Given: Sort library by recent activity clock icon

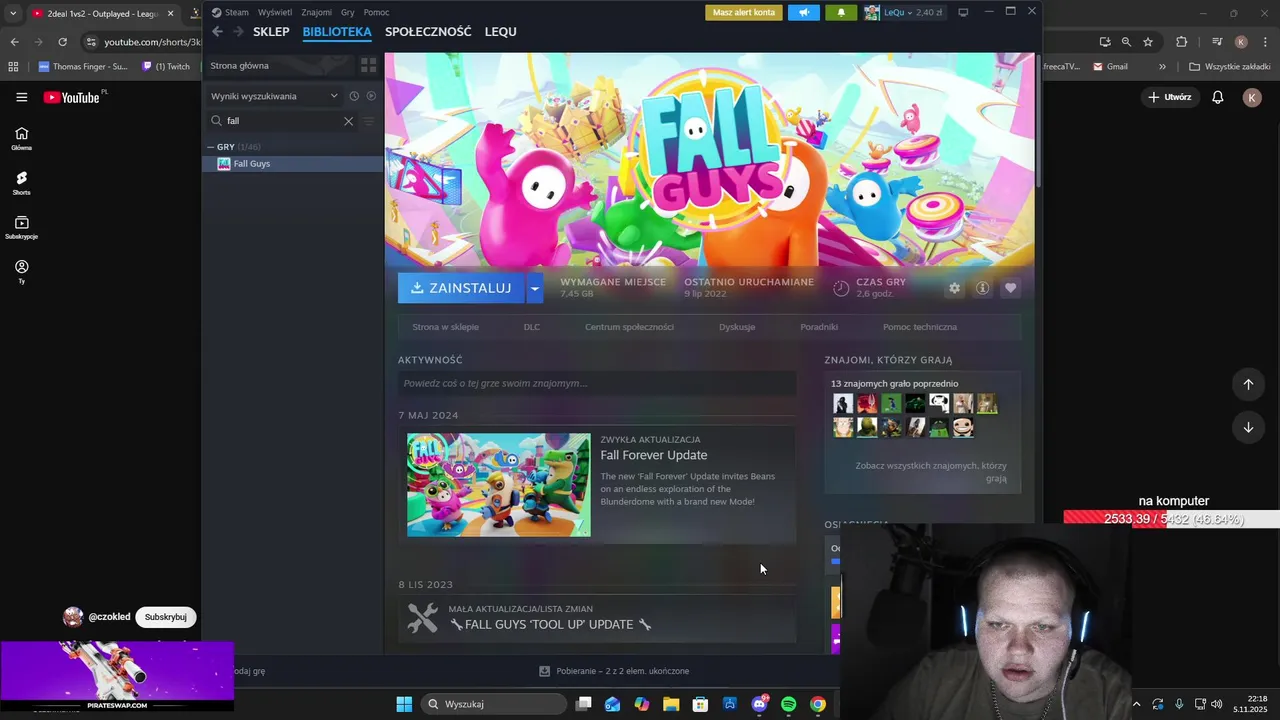Looking at the screenshot, I should pyautogui.click(x=354, y=96).
